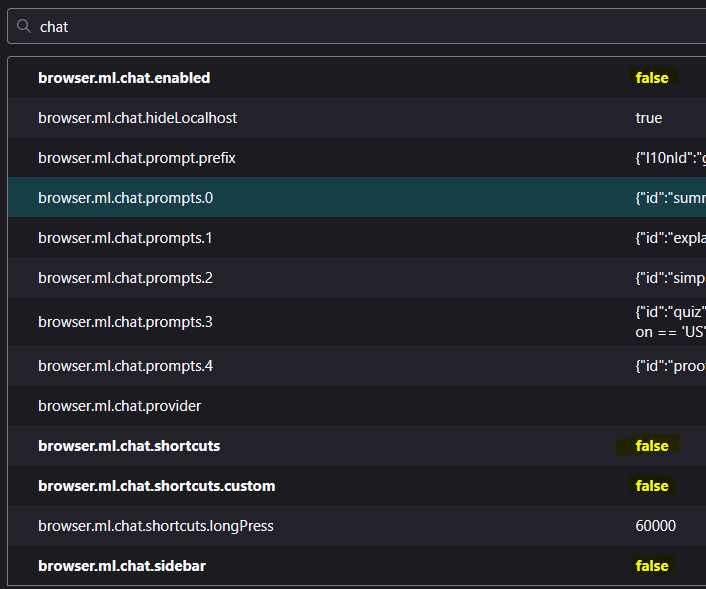Screen dimensions: 706x589
Task: Select browser.ml.chat.prompts.3 preference name
Action: (126, 322)
